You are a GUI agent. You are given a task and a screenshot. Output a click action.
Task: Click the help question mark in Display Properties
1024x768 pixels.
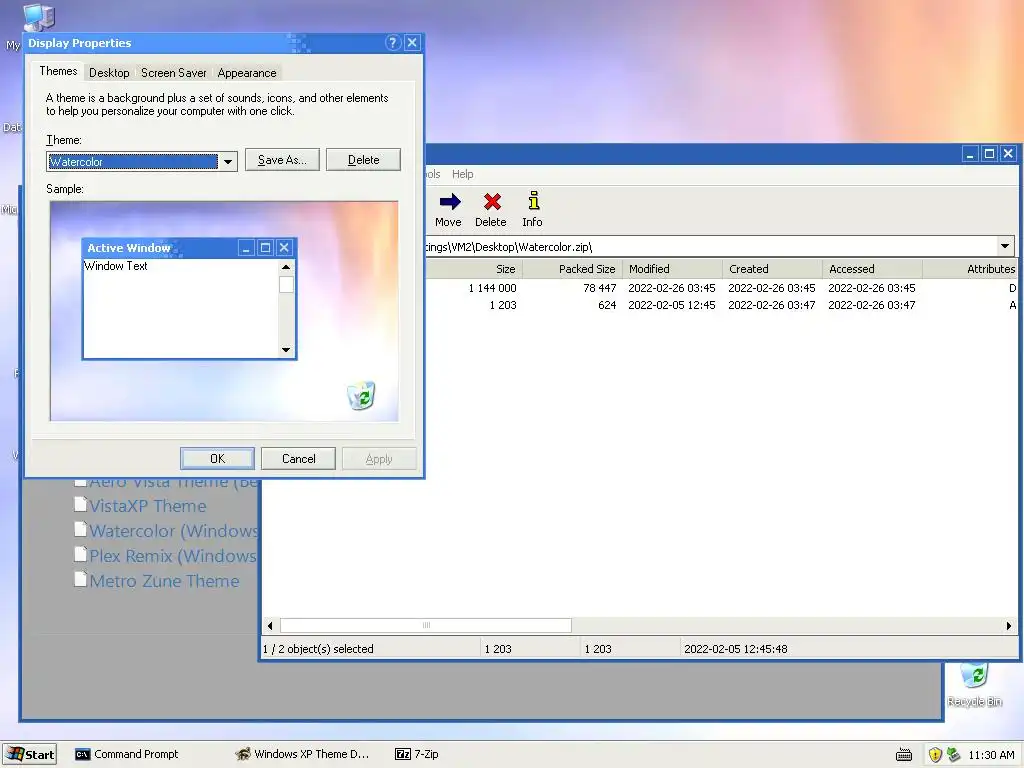tap(392, 43)
